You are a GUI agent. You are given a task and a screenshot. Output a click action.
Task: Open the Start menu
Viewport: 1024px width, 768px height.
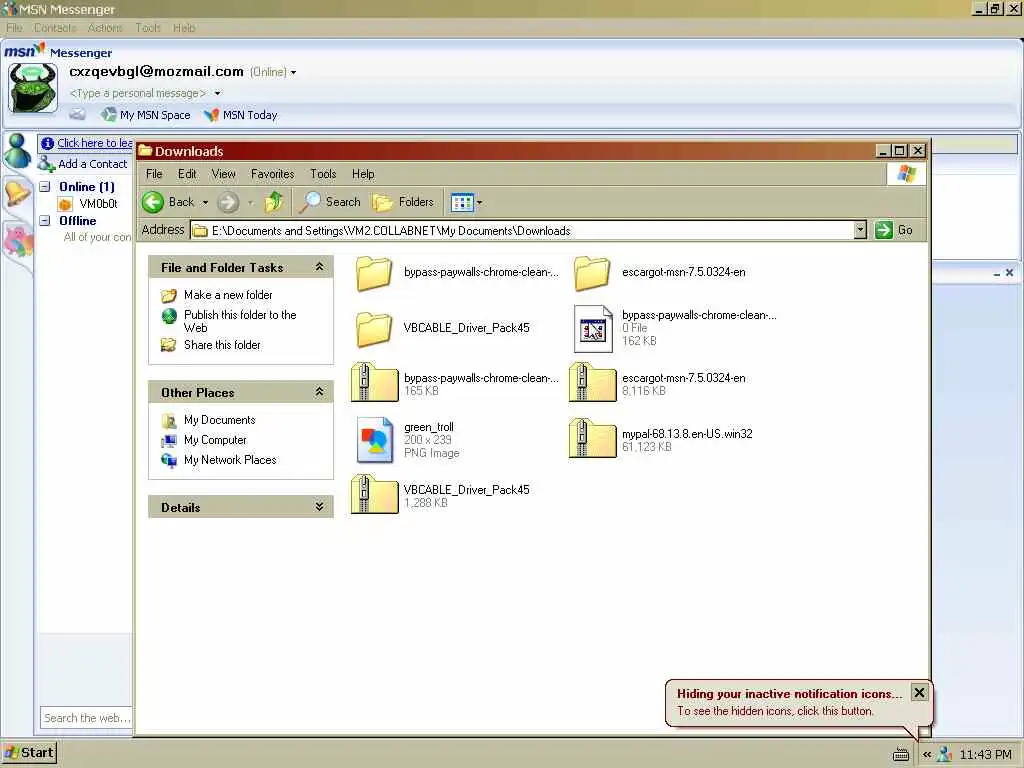29,753
